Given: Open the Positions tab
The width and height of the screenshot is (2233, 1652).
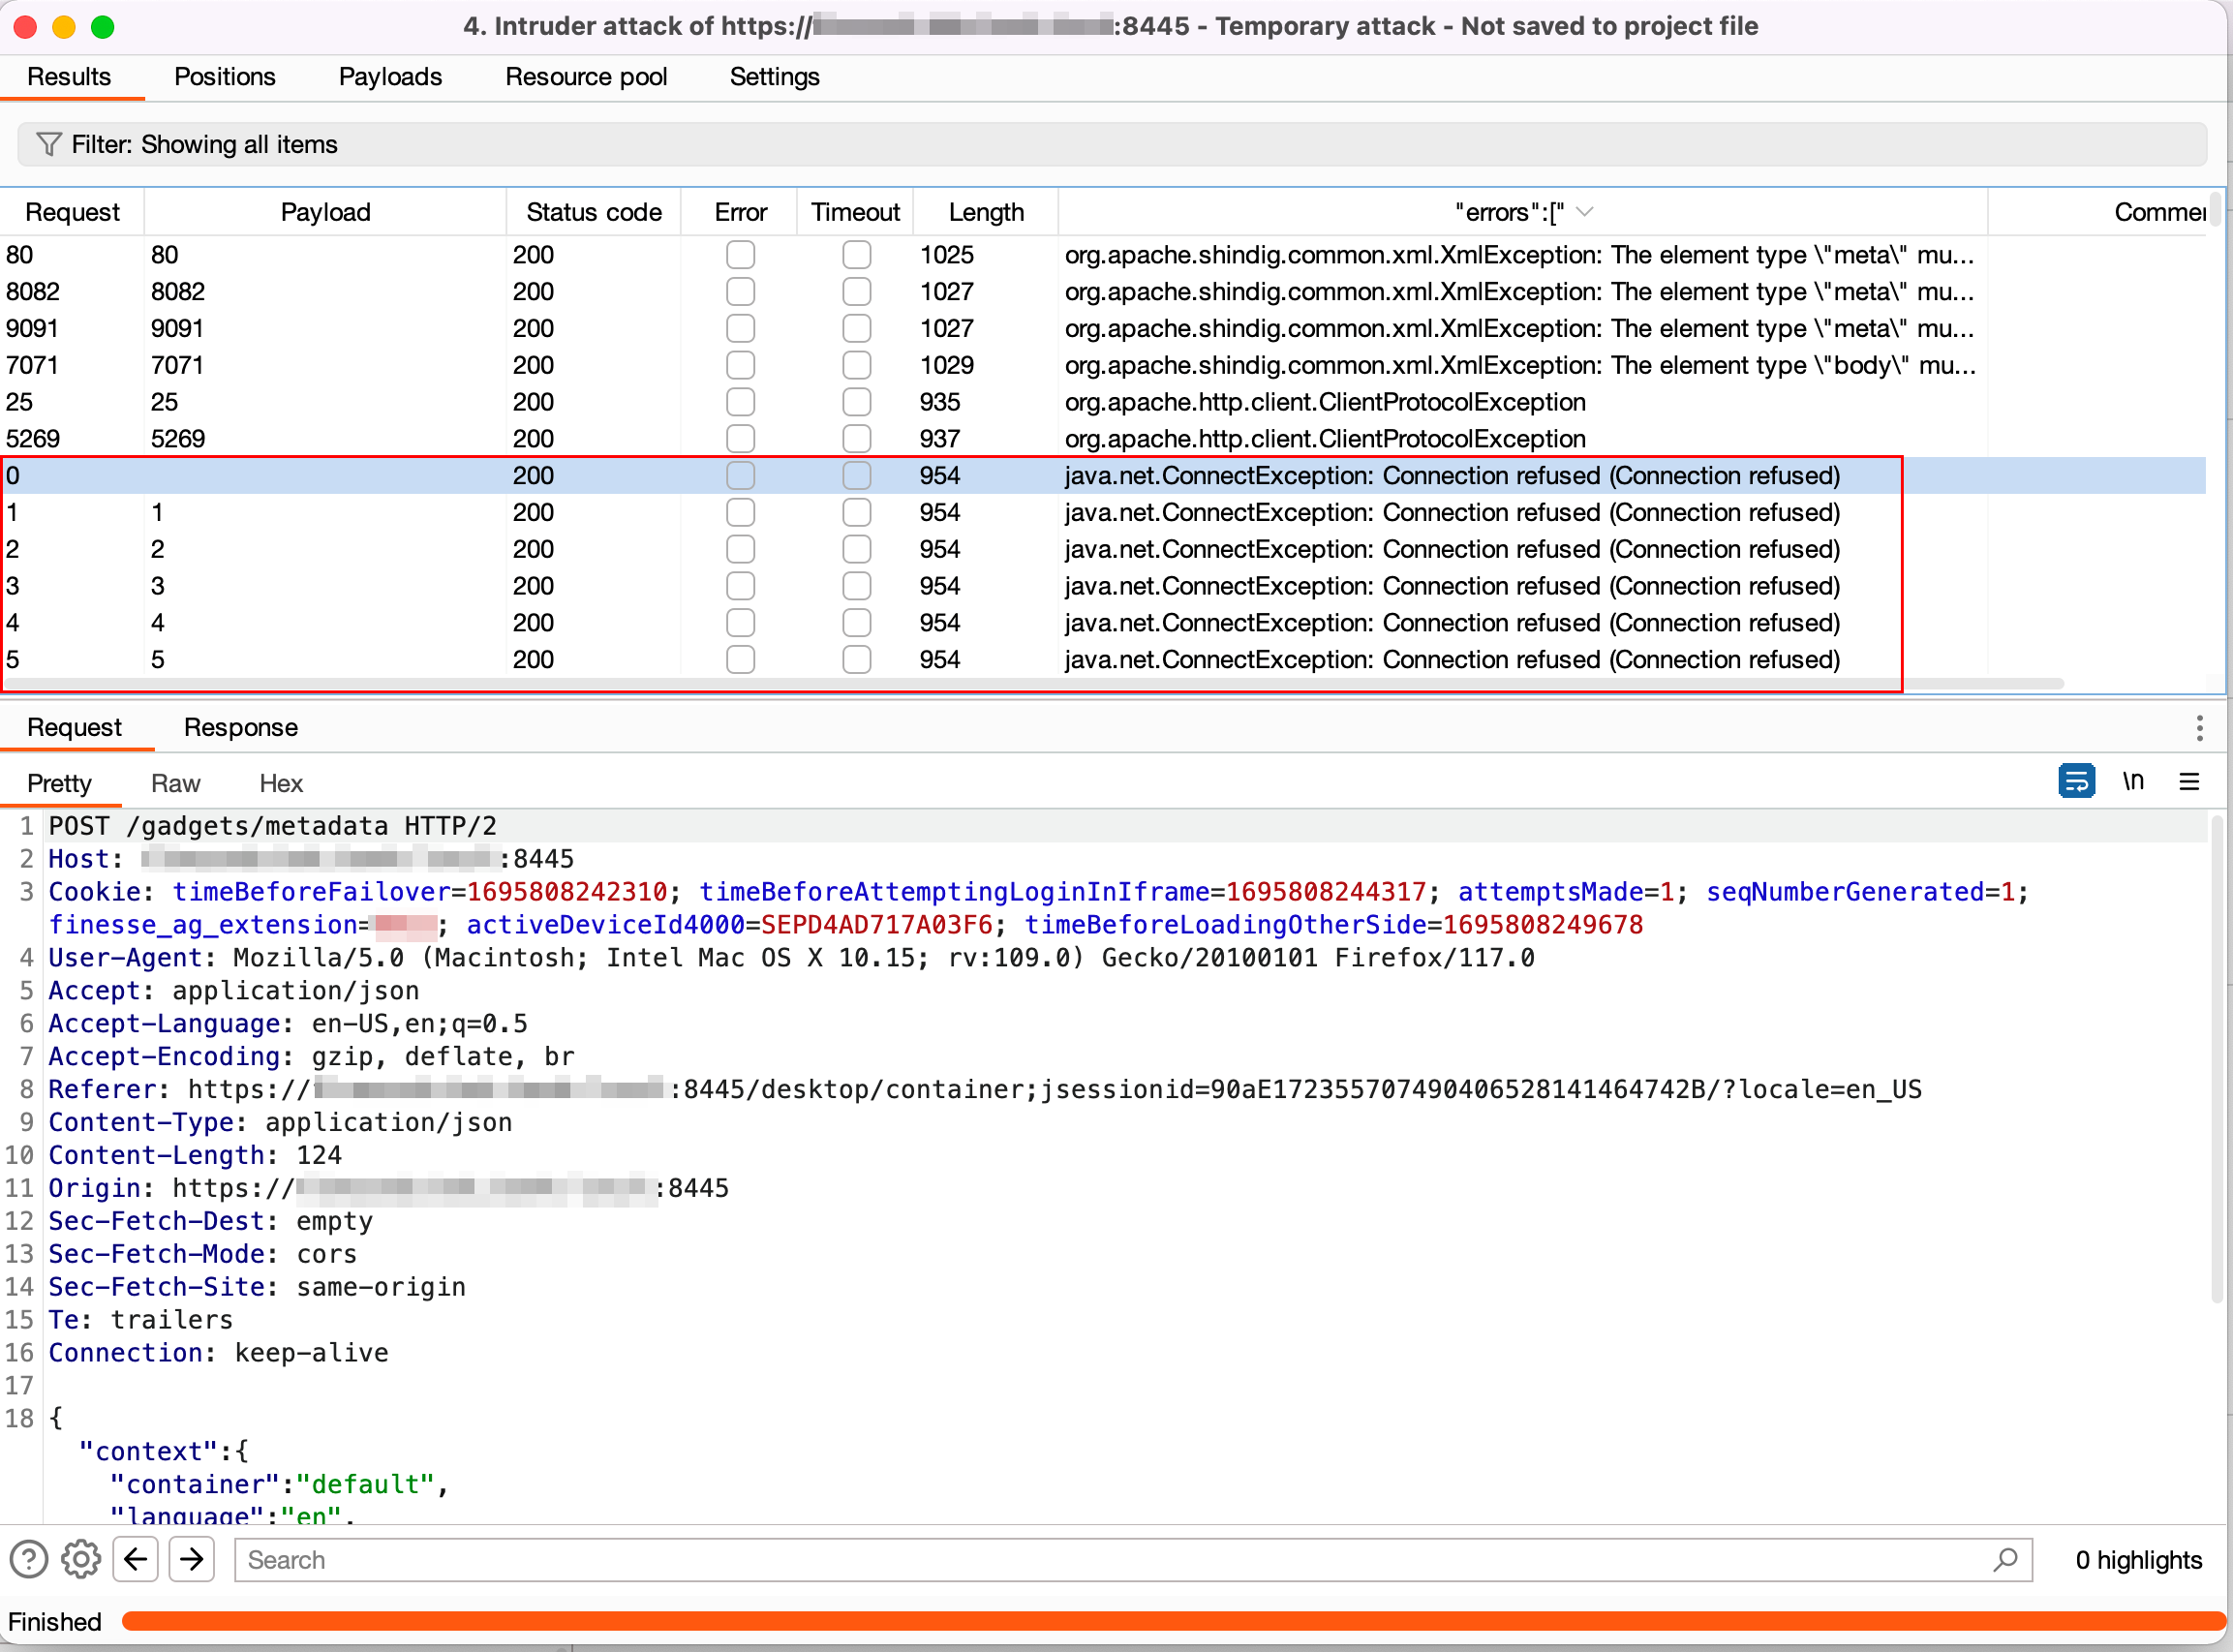Looking at the screenshot, I should tap(225, 77).
